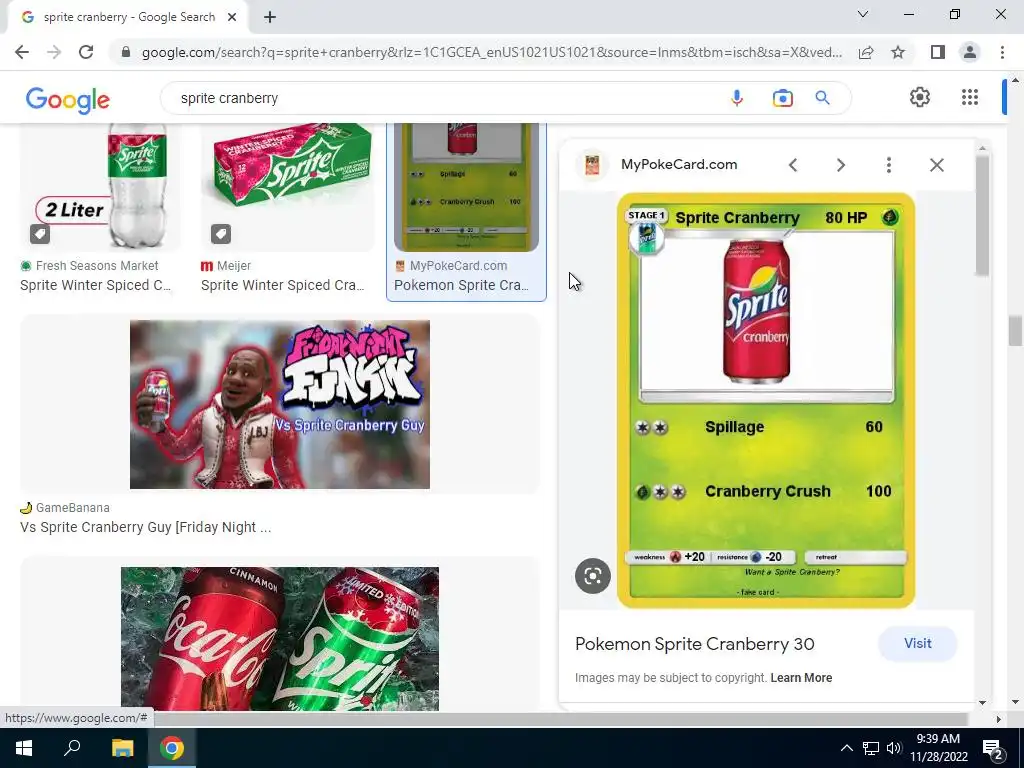The height and width of the screenshot is (768, 1024).
Task: Click the page vertical scrollbar thumb
Action: point(1015,331)
